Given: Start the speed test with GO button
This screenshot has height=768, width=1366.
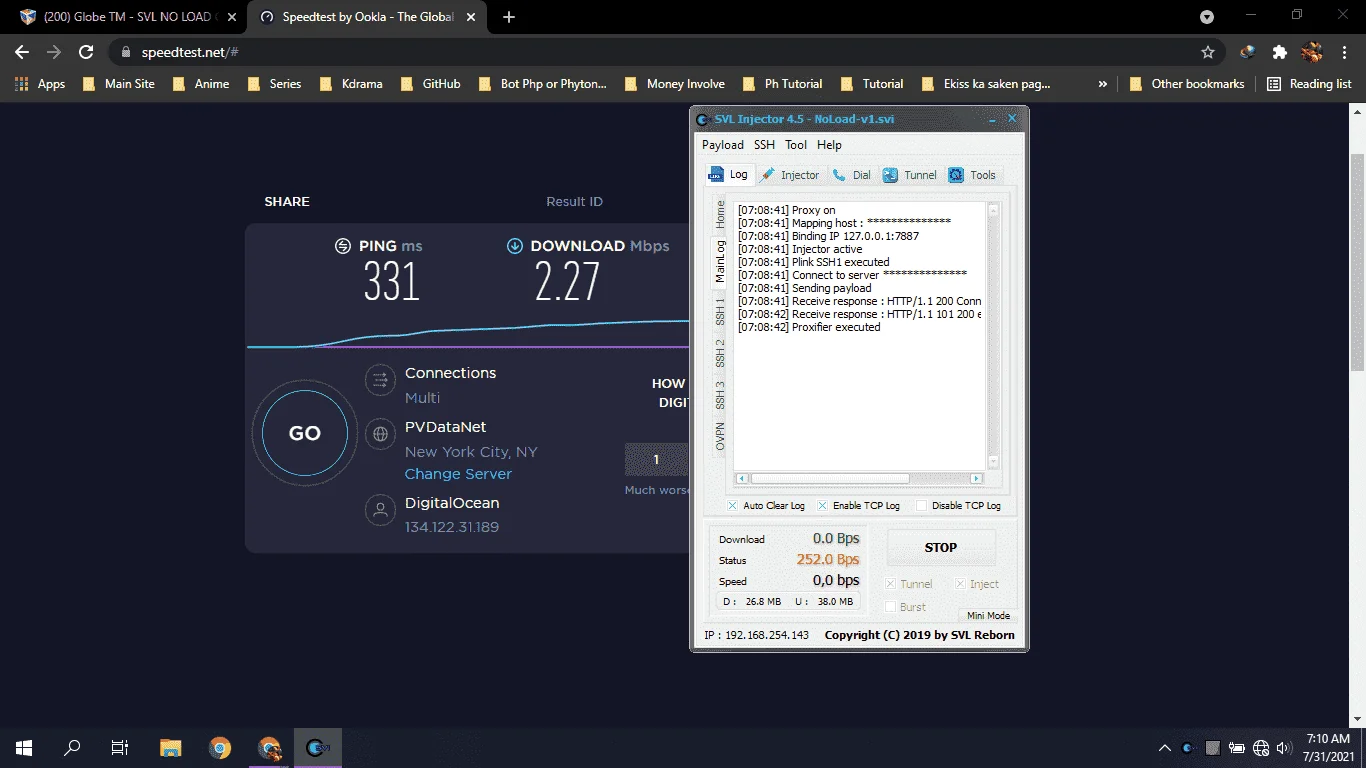Looking at the screenshot, I should tap(305, 434).
